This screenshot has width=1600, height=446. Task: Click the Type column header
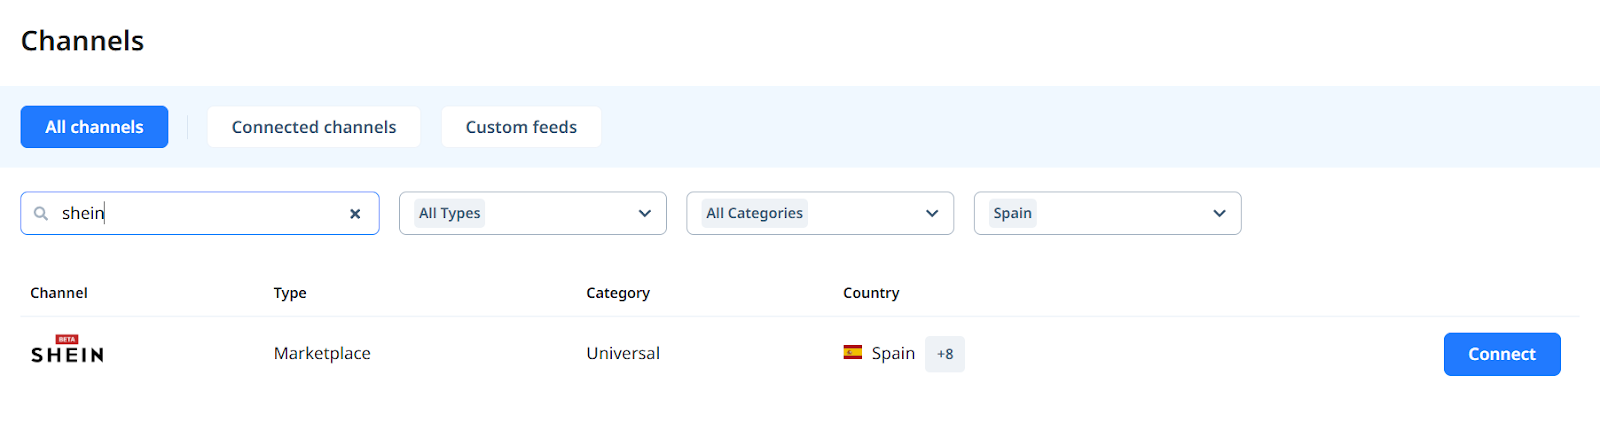click(290, 293)
